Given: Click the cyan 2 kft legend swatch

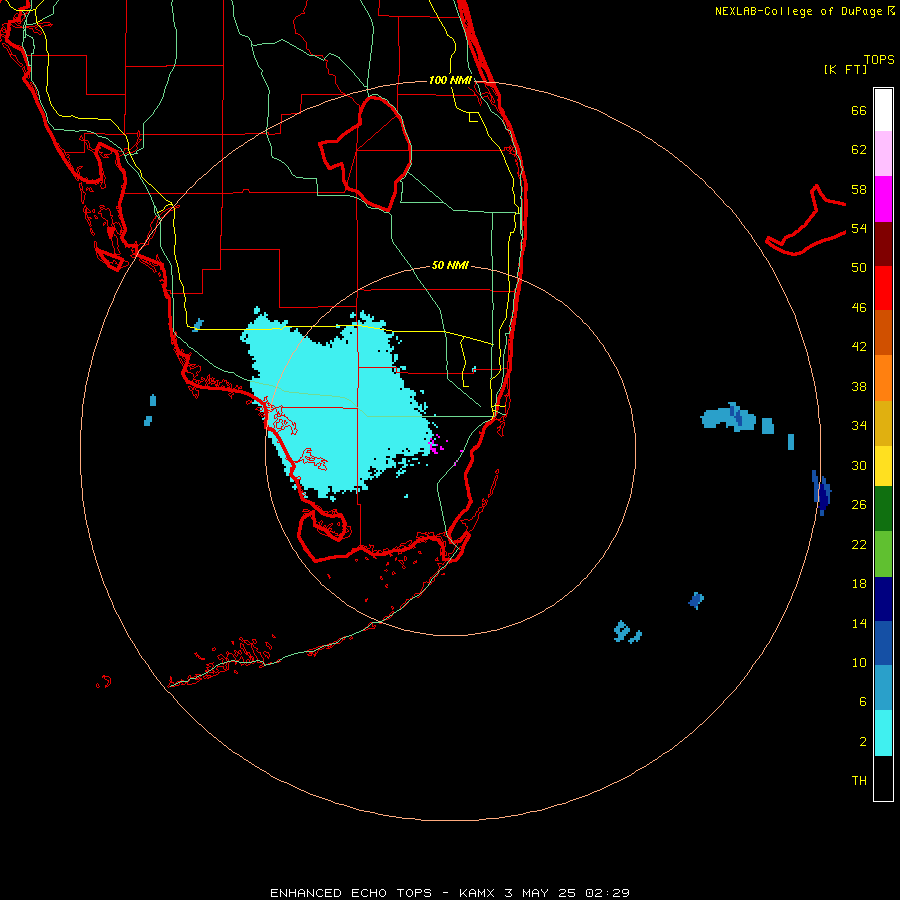Looking at the screenshot, I should (x=883, y=733).
